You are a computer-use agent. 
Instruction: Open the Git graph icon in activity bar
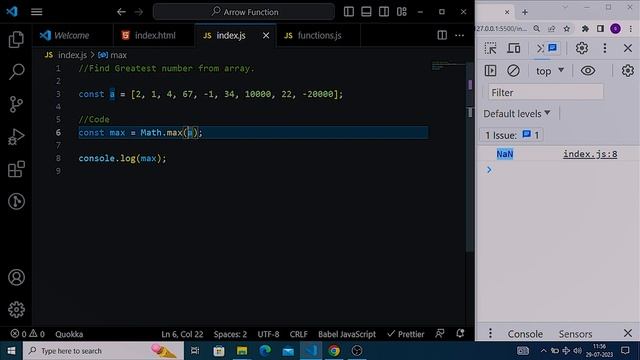tap(16, 201)
